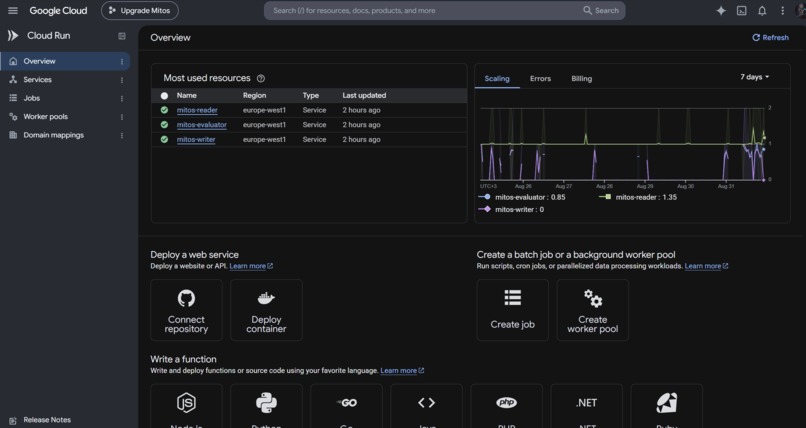Select the Java code brackets icon
This screenshot has width=806, height=428.
click(x=427, y=403)
